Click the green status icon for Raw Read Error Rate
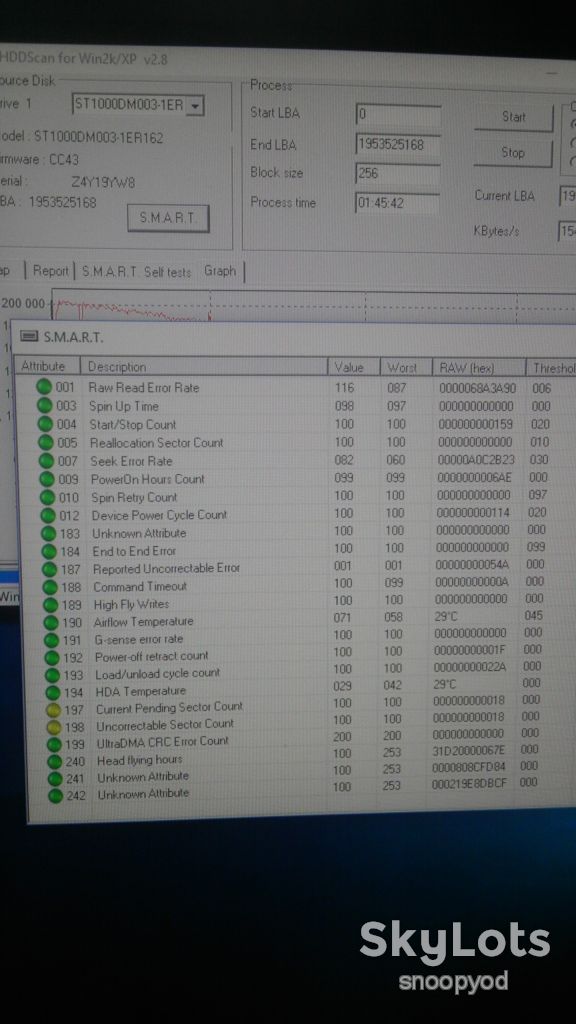 43,387
